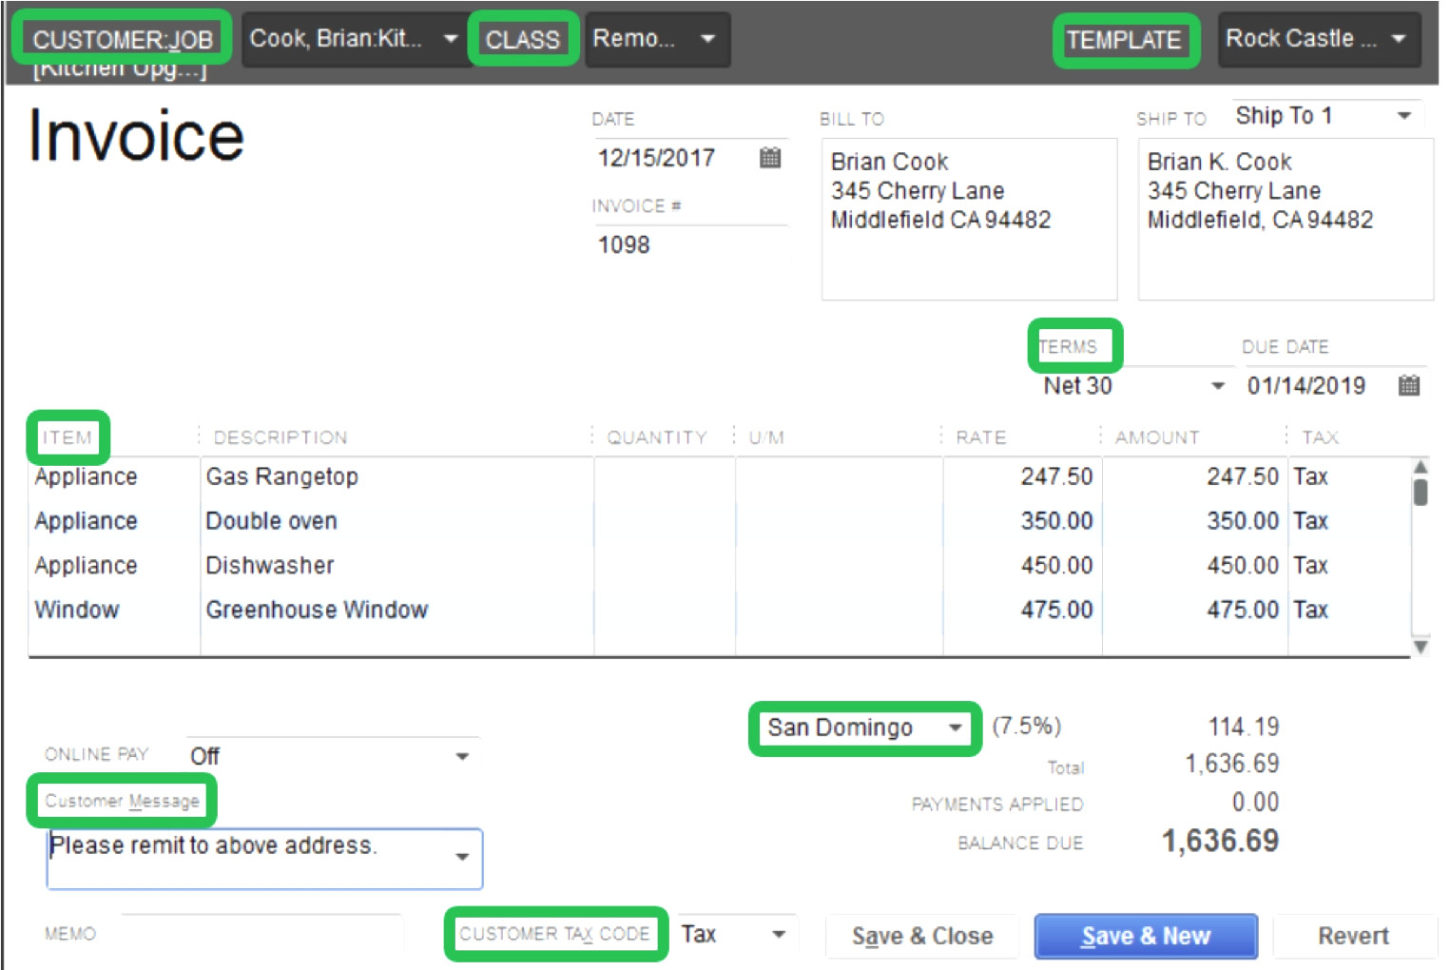Click the Appliance item in Double oven row

coord(114,521)
